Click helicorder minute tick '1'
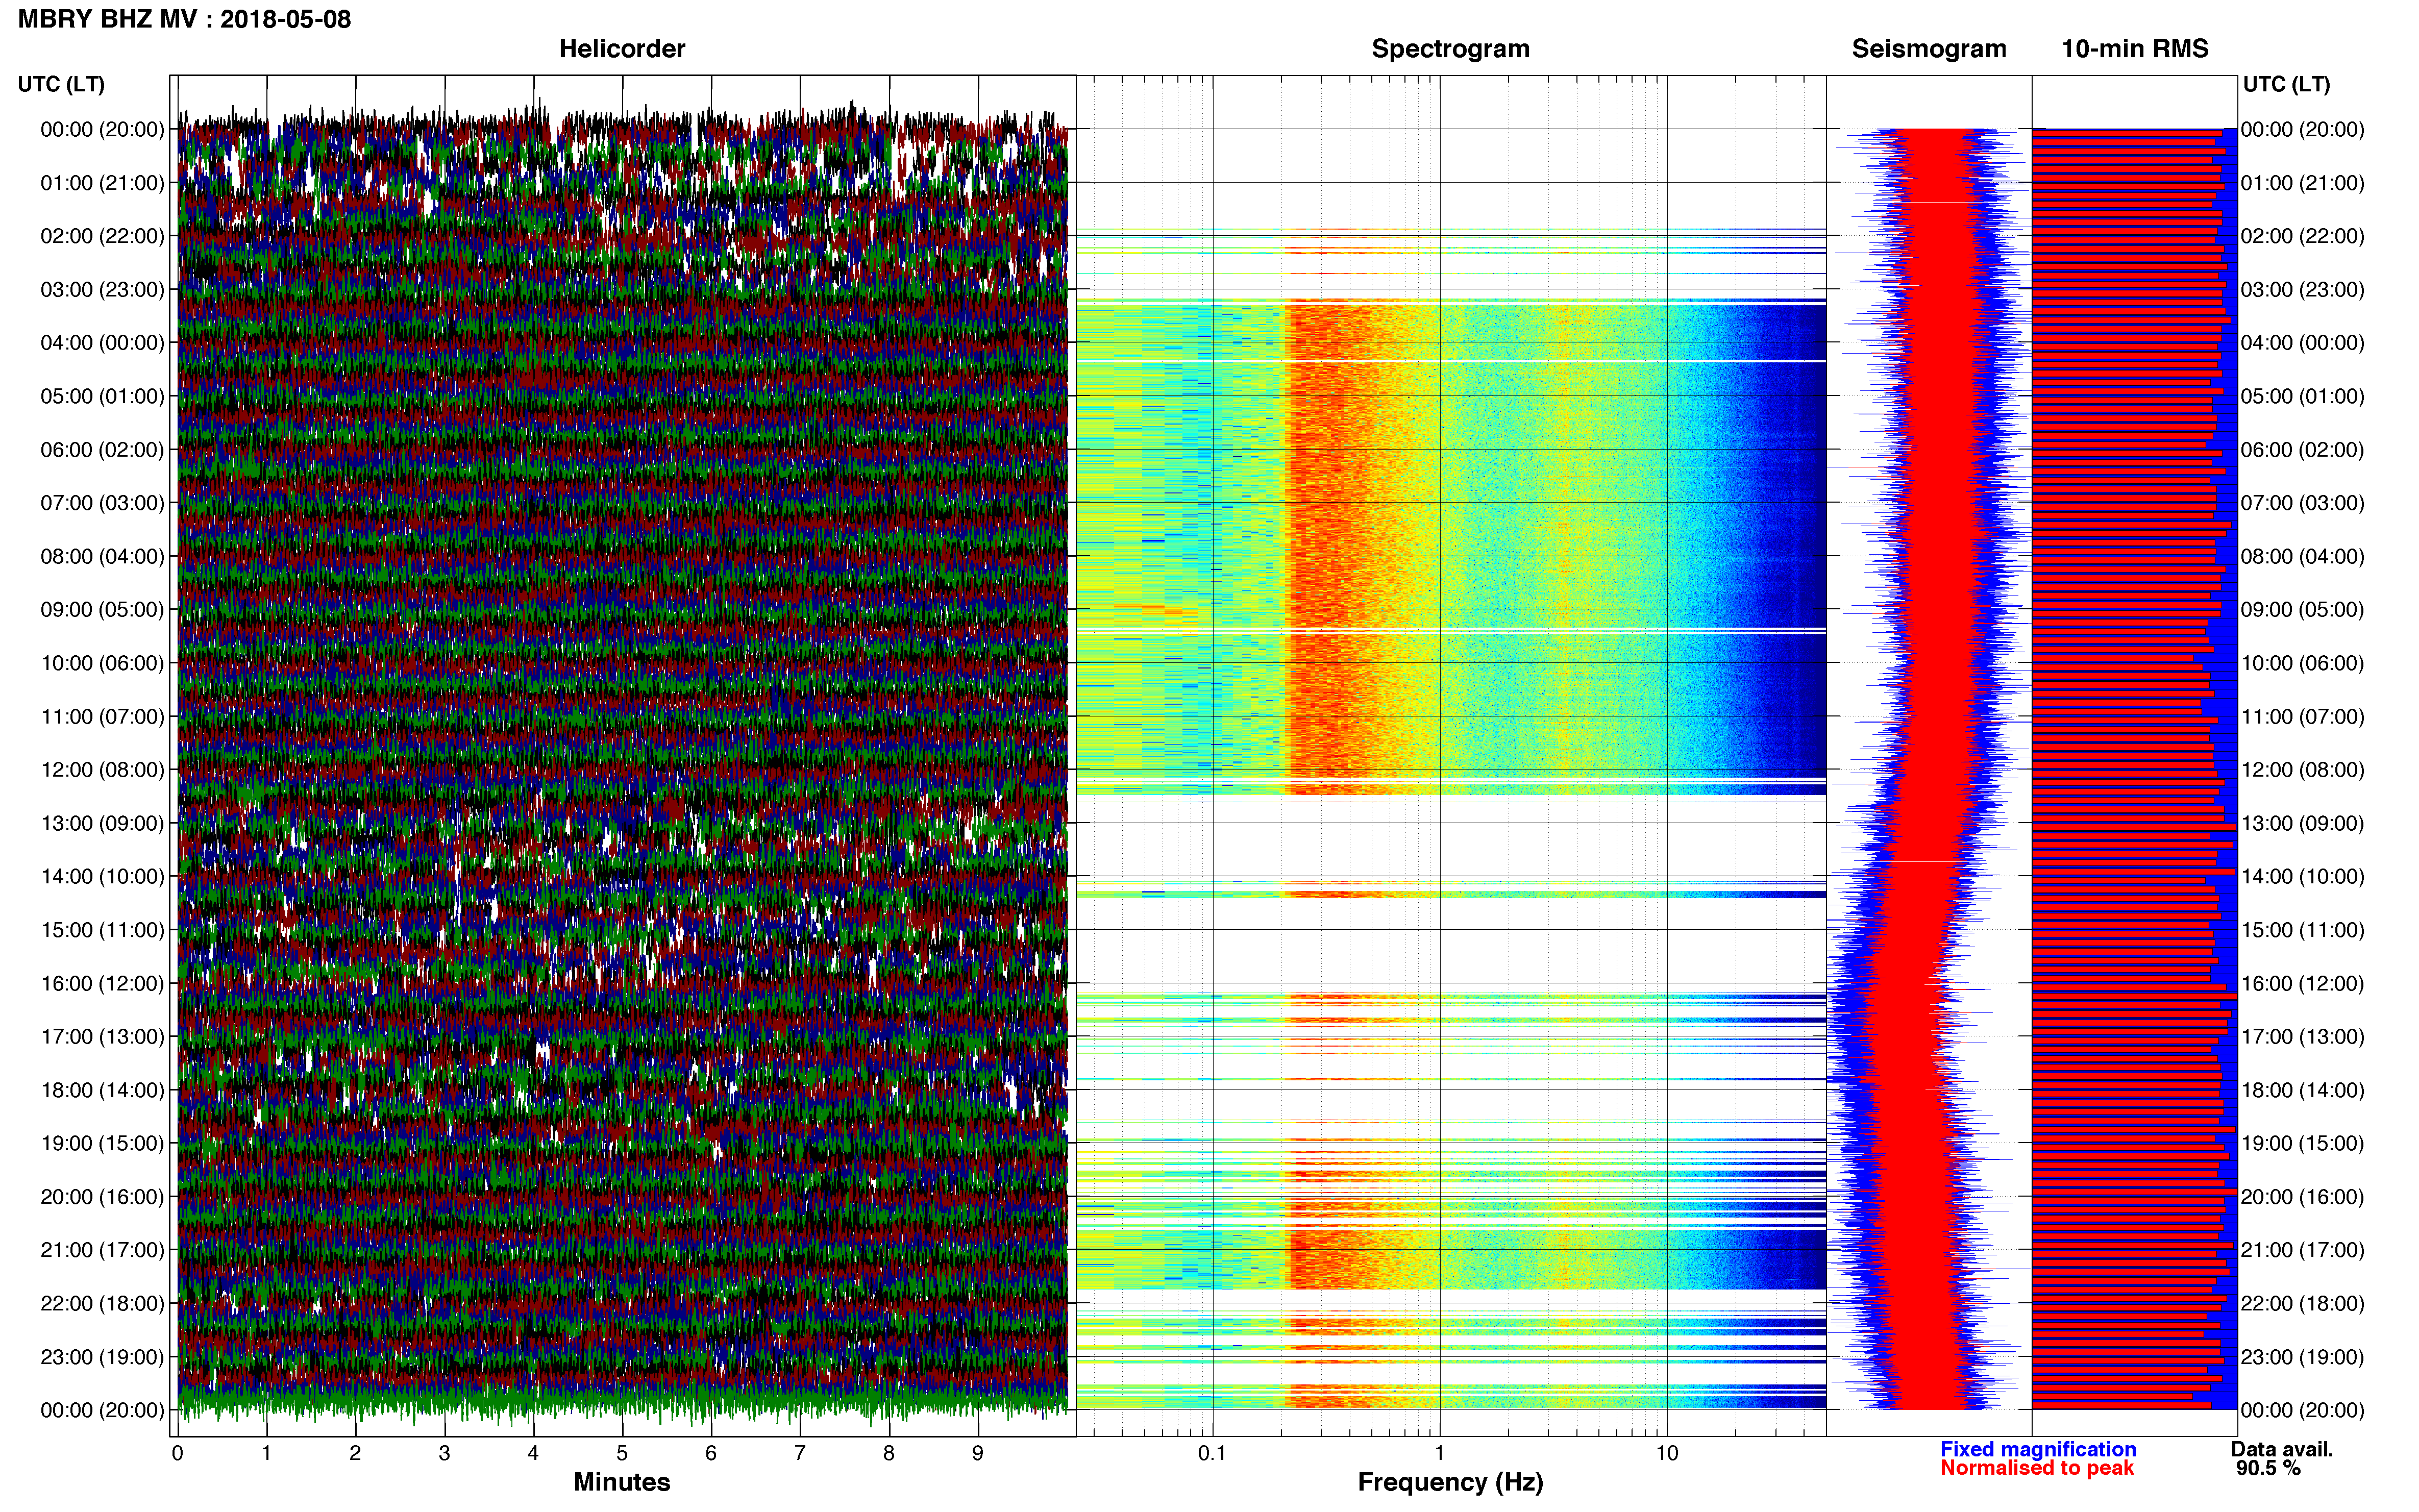 click(x=266, y=1453)
